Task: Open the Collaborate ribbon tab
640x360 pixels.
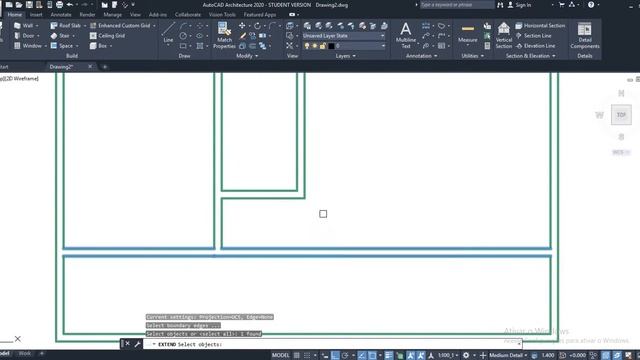Action: coord(188,15)
